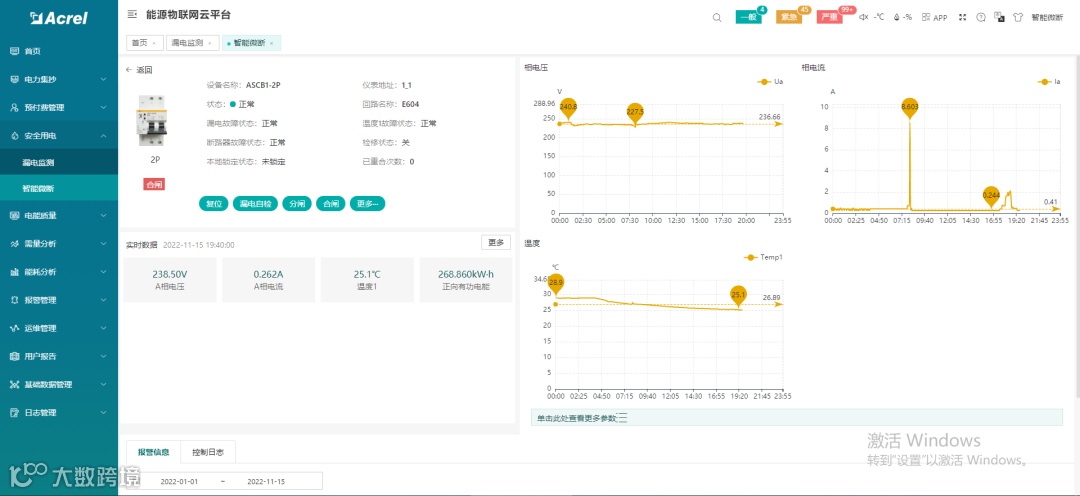This screenshot has width=1080, height=496.
Task: Expand 电力集抄 menu
Action: tap(59, 79)
